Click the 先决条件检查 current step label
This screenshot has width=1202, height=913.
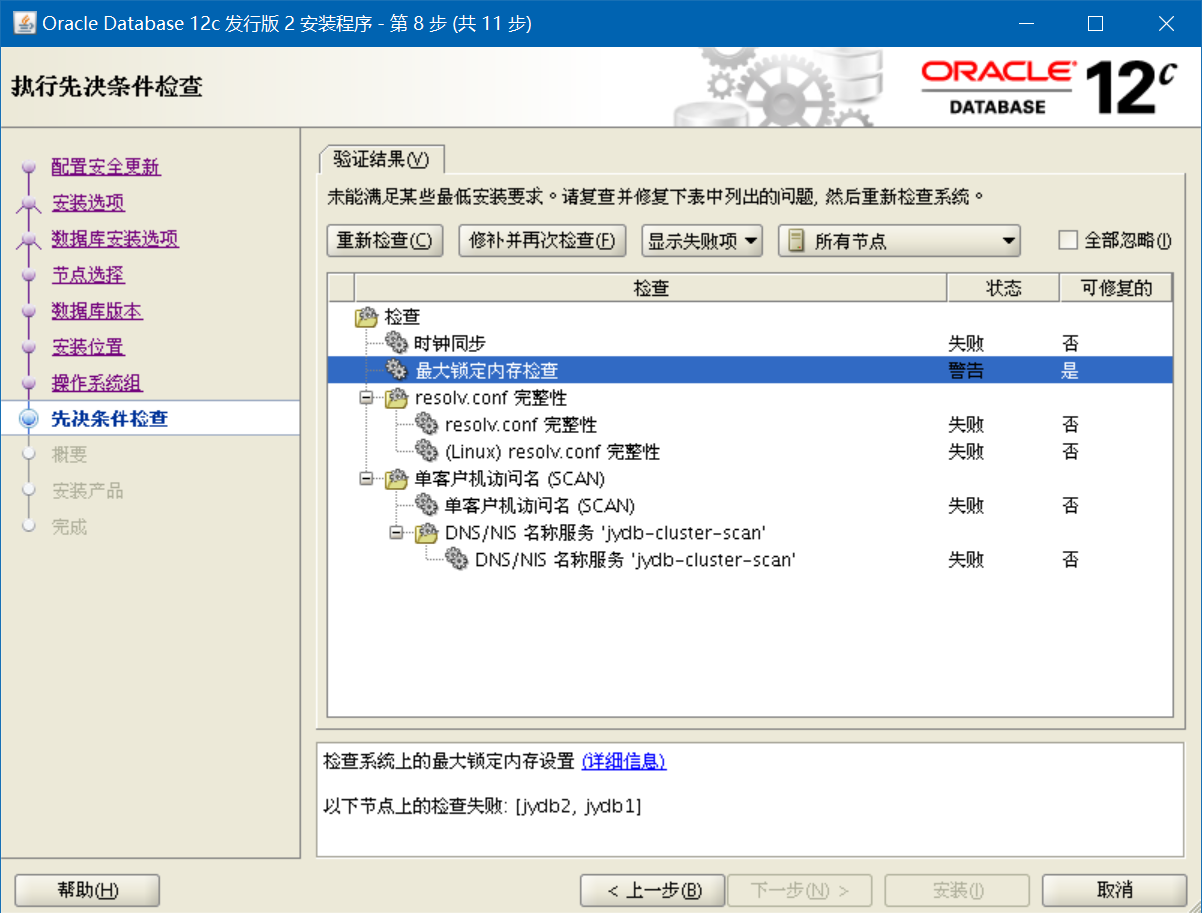point(110,418)
